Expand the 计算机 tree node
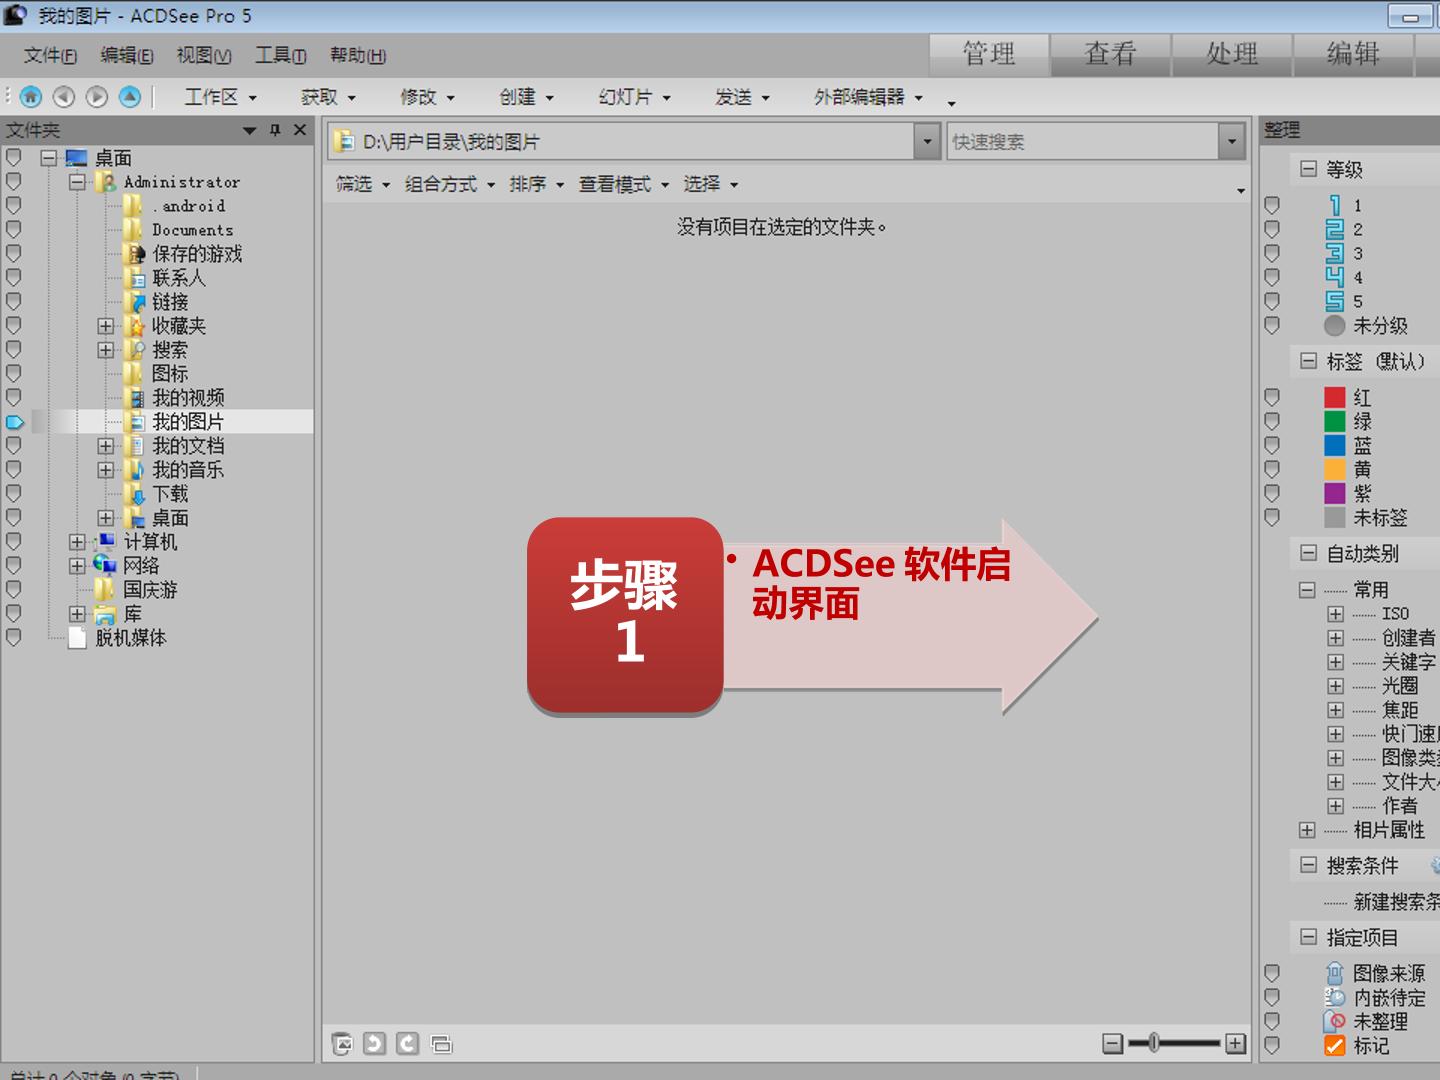 [x=77, y=542]
